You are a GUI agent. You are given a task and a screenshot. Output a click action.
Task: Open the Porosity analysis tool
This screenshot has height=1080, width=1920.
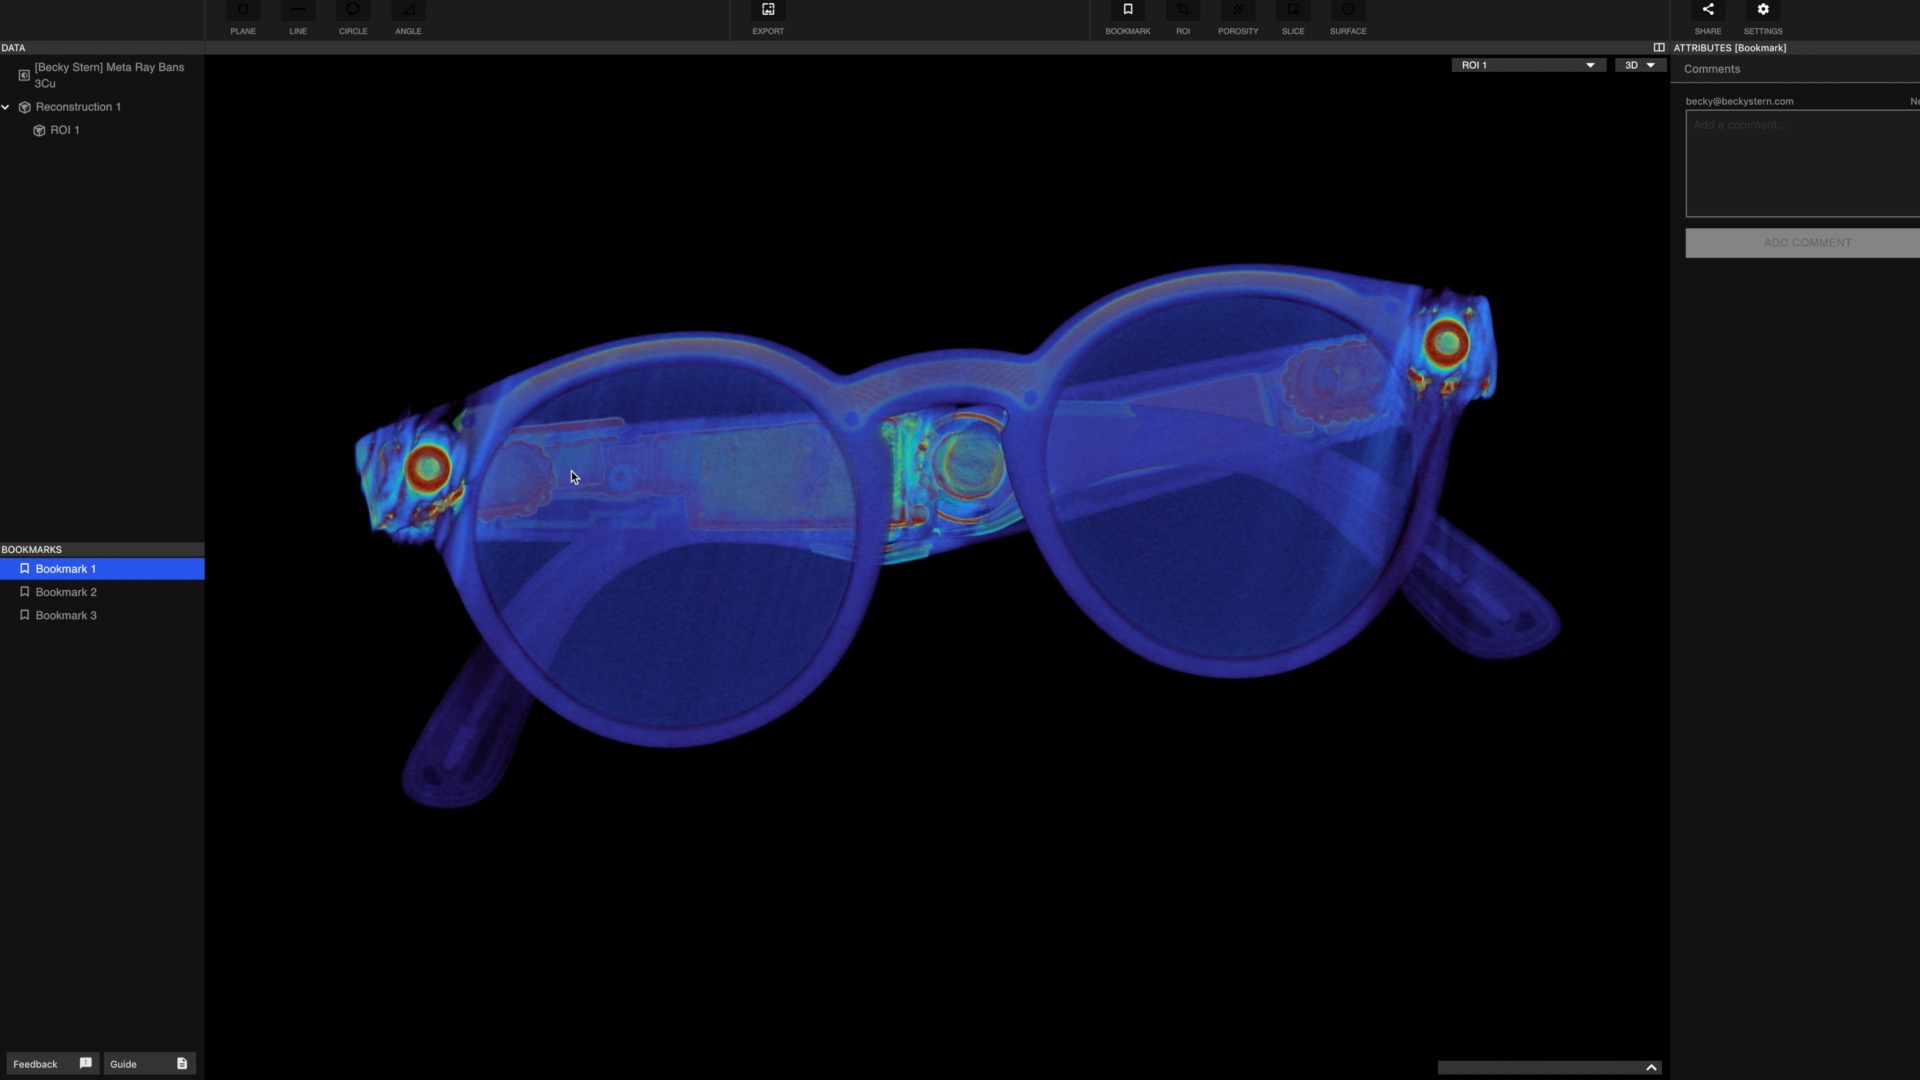(1238, 12)
